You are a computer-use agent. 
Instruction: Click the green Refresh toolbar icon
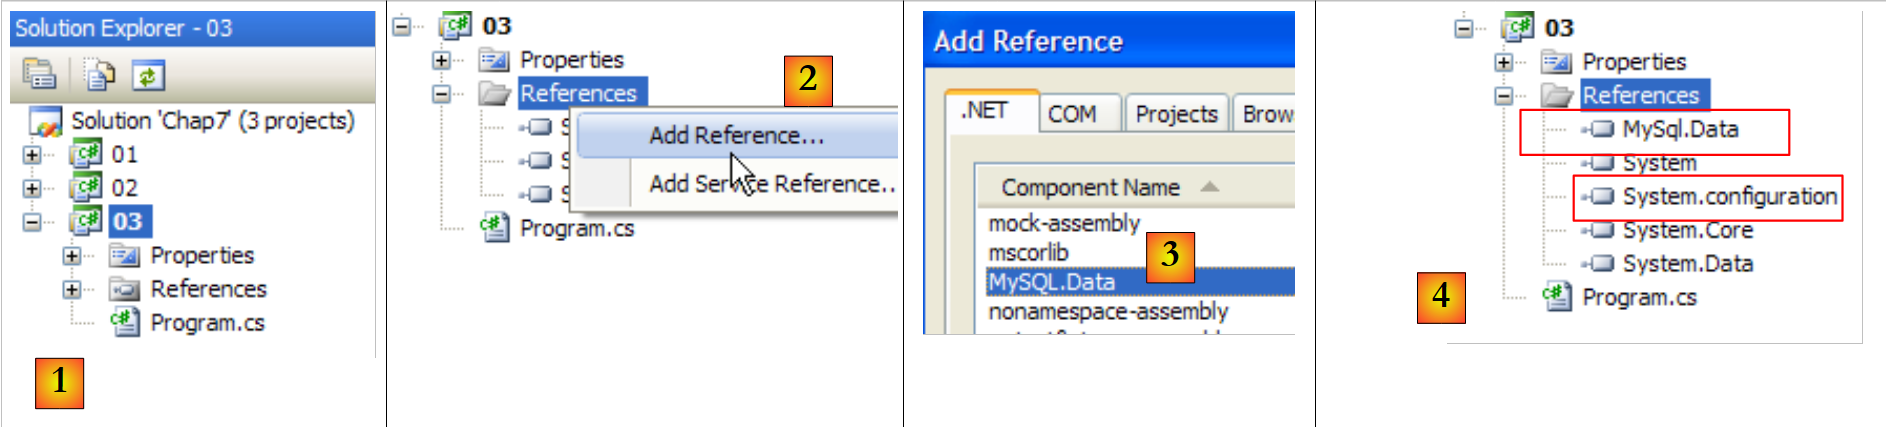148,75
